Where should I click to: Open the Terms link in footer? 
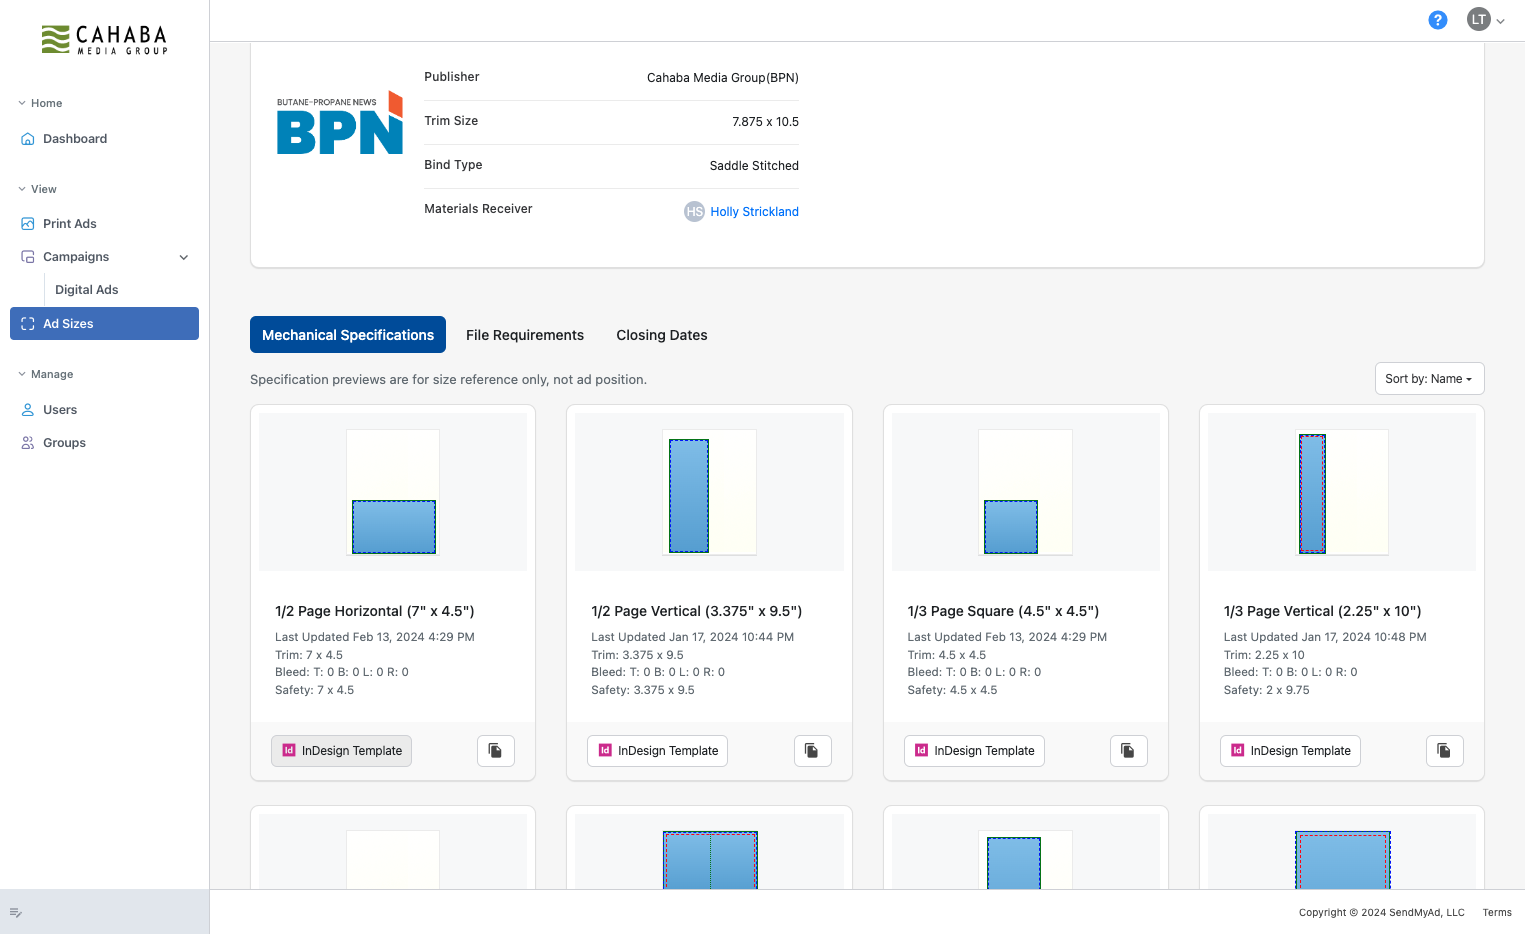(x=1497, y=912)
